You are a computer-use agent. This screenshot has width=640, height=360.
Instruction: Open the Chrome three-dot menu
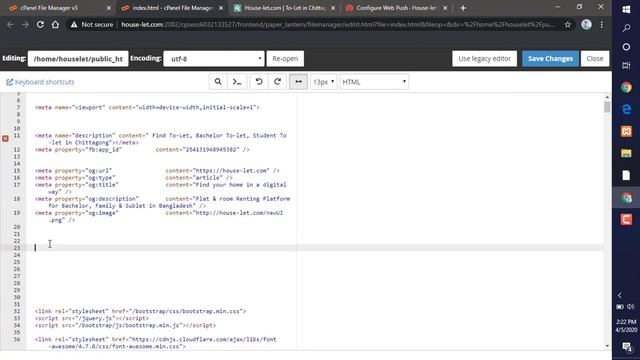coord(602,24)
